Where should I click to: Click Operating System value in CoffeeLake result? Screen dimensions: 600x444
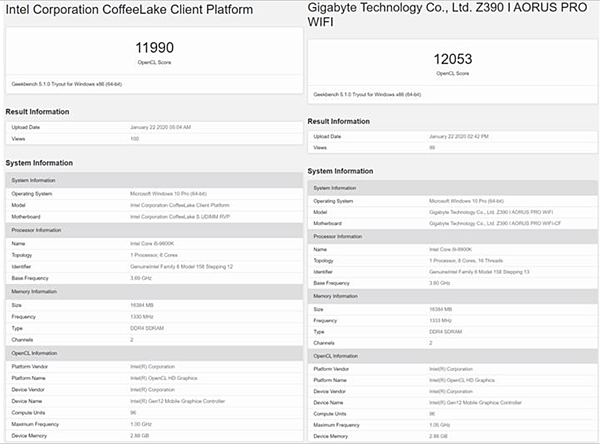(x=168, y=194)
